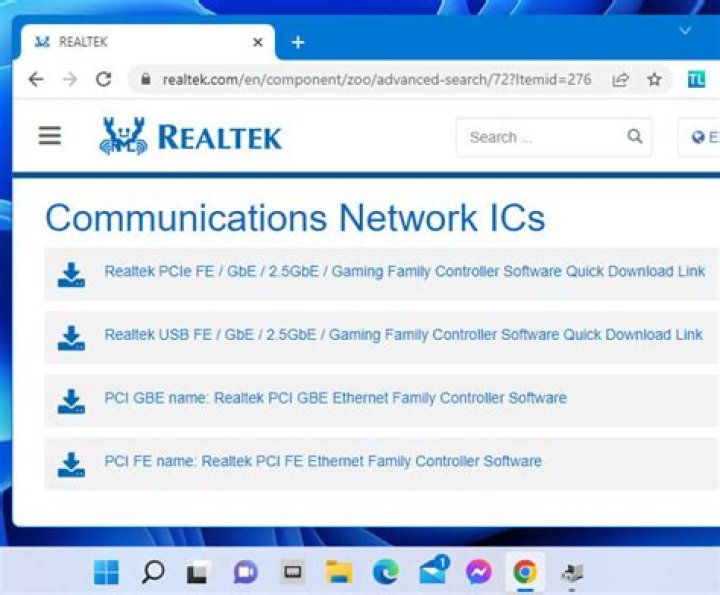Screen dimensions: 720x595
Task: Click the download icon for PCIe FE row
Action: click(x=71, y=275)
